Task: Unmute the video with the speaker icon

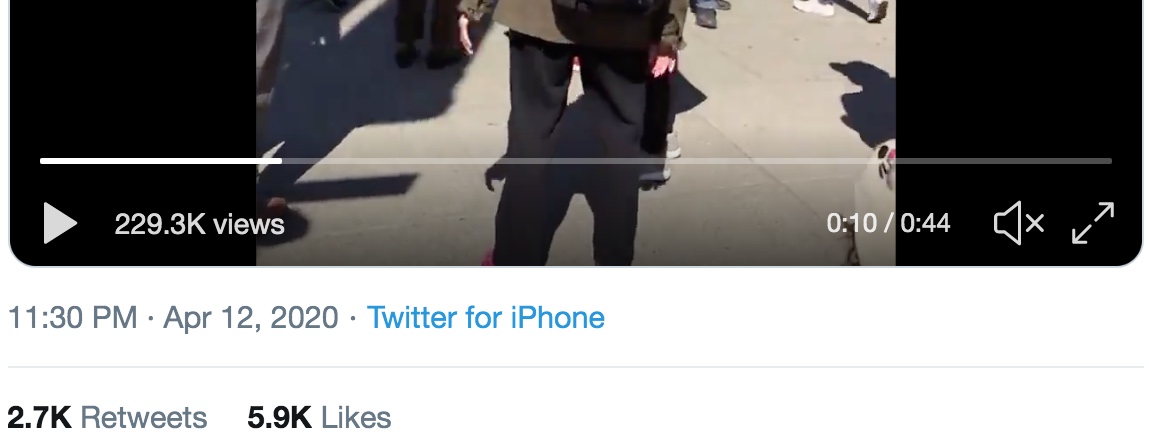Action: (x=1019, y=223)
